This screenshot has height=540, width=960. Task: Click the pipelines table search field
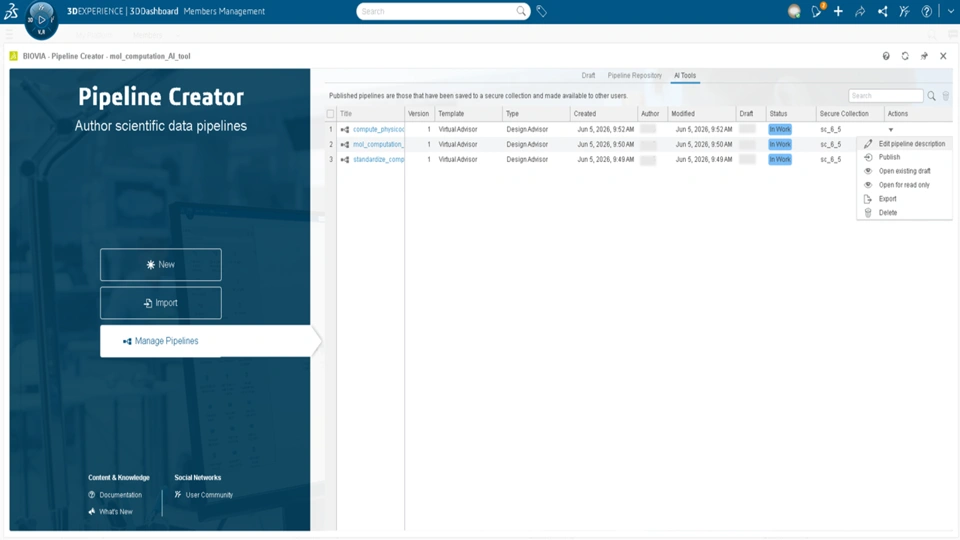click(x=886, y=96)
